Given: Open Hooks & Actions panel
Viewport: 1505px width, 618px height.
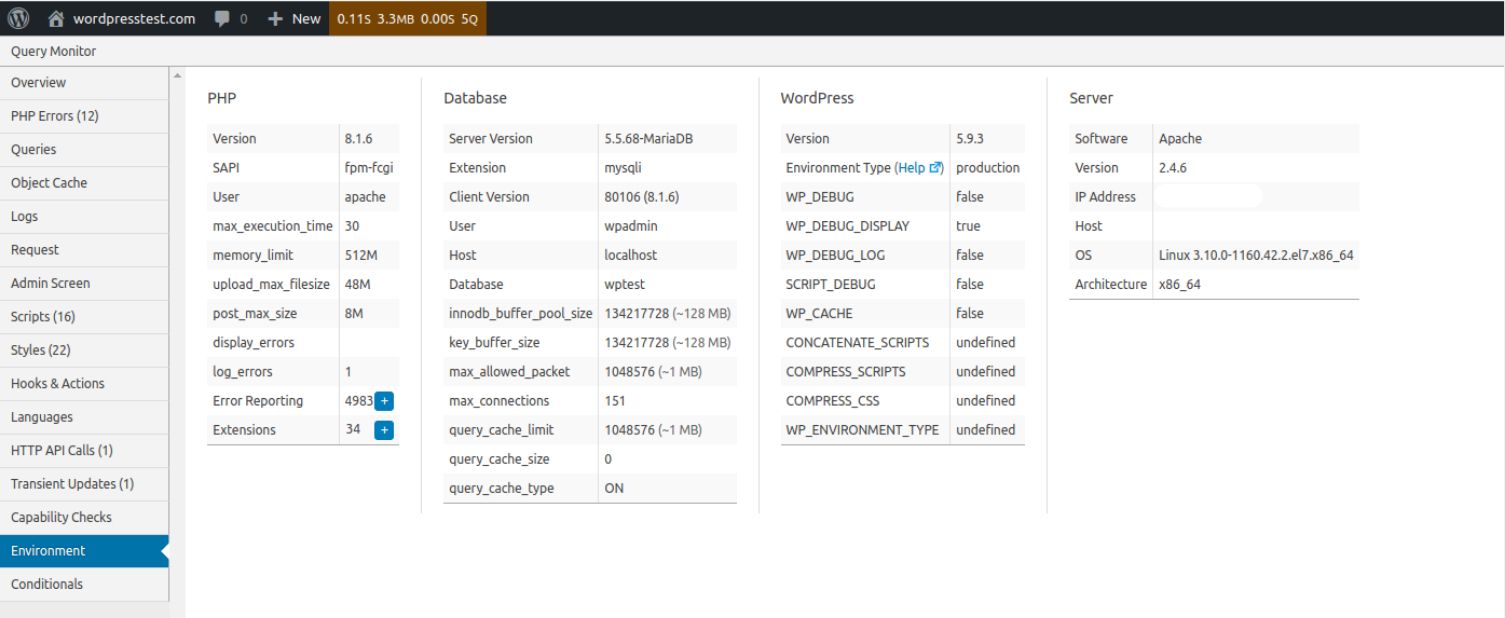Looking at the screenshot, I should point(84,384).
